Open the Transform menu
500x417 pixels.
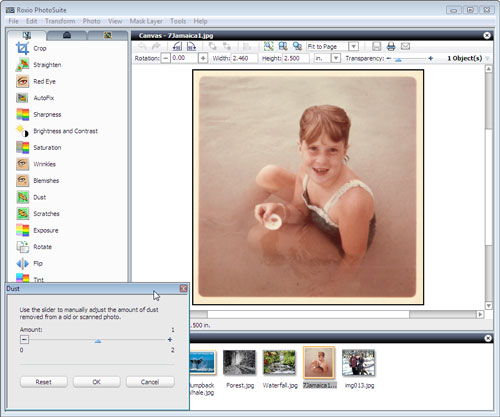tap(60, 21)
